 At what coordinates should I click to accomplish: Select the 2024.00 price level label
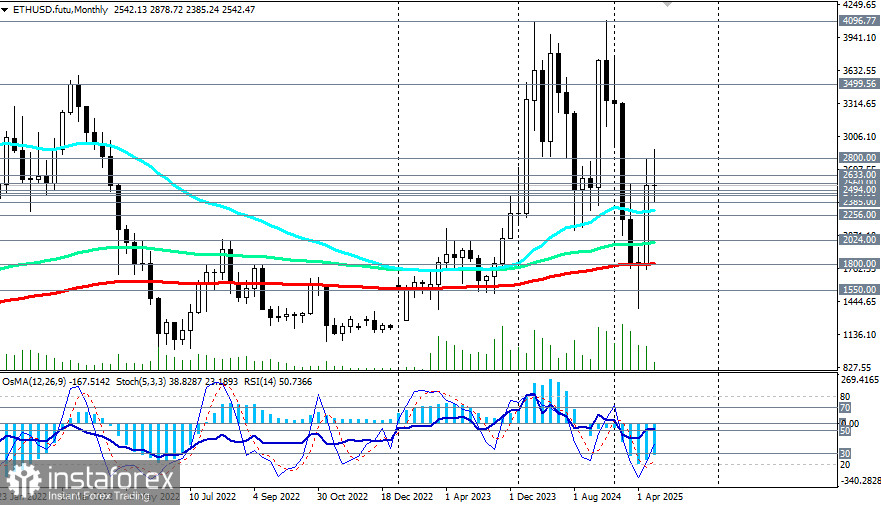(859, 240)
